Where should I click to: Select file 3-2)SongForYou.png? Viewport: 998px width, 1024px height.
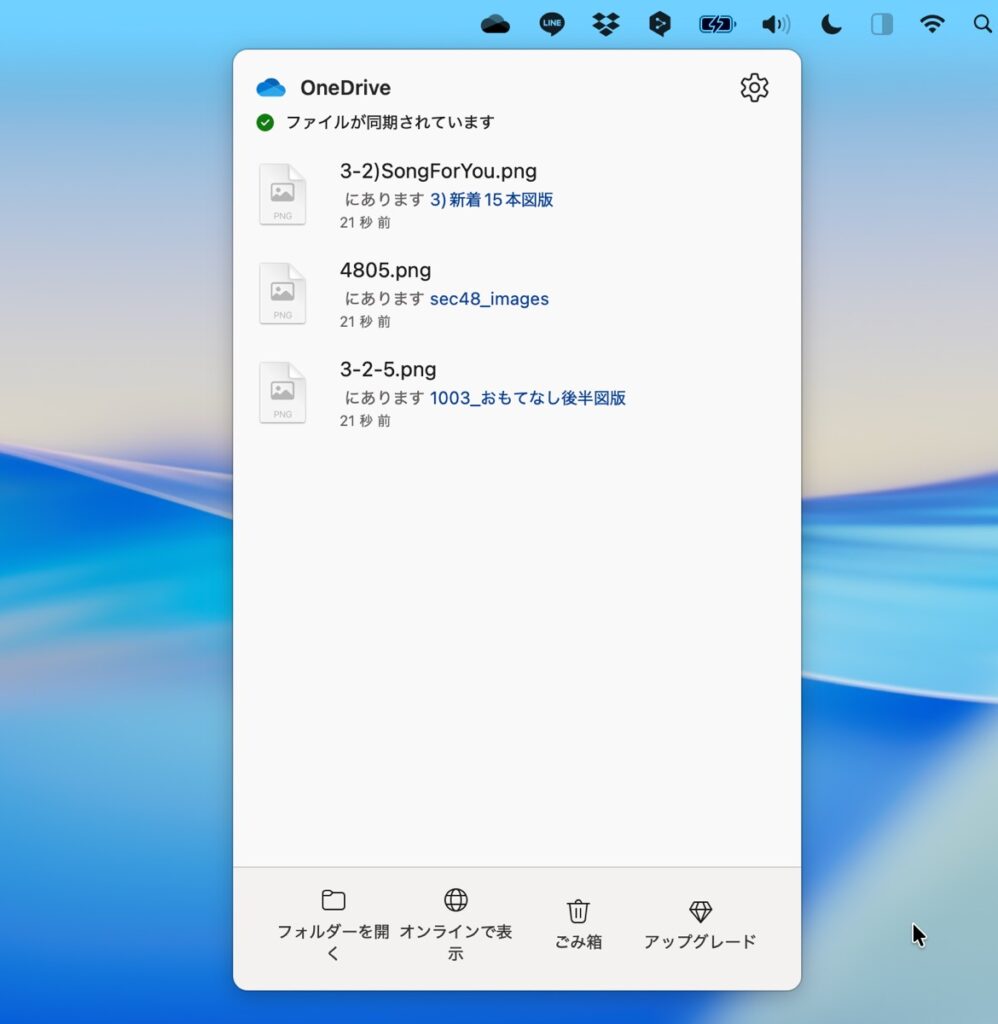(x=438, y=171)
